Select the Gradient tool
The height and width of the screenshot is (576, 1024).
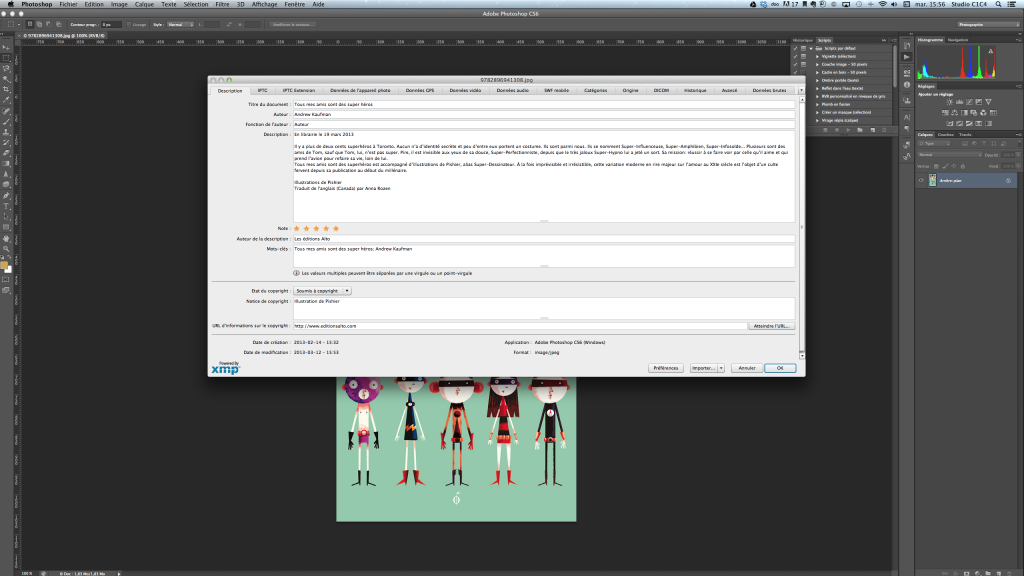point(7,163)
